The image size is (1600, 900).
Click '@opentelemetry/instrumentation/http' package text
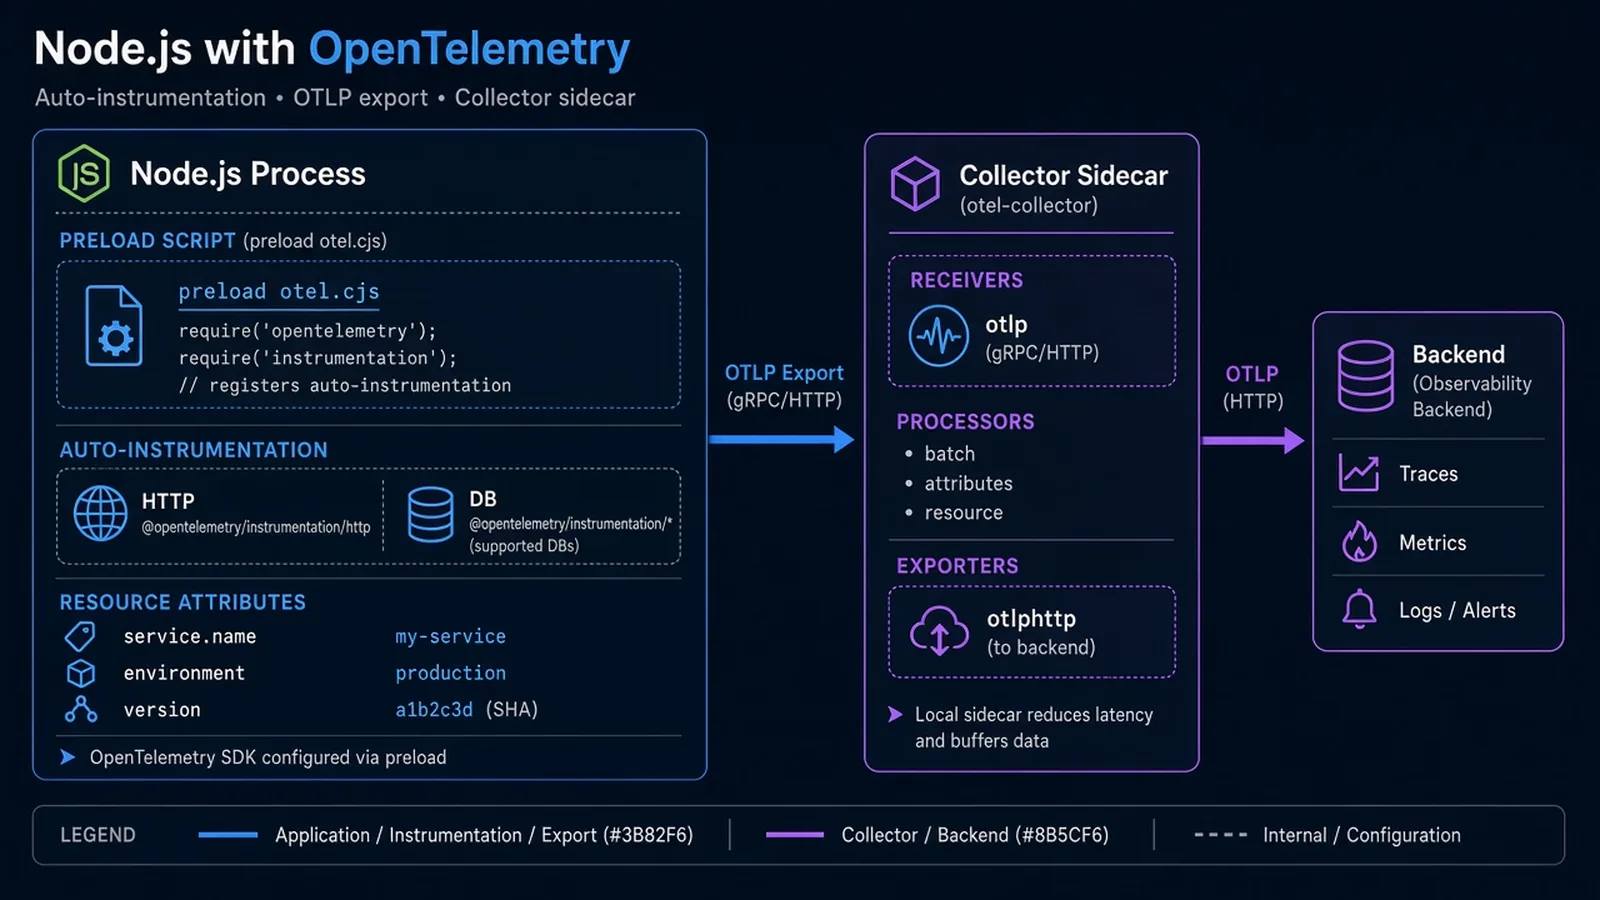(x=256, y=527)
